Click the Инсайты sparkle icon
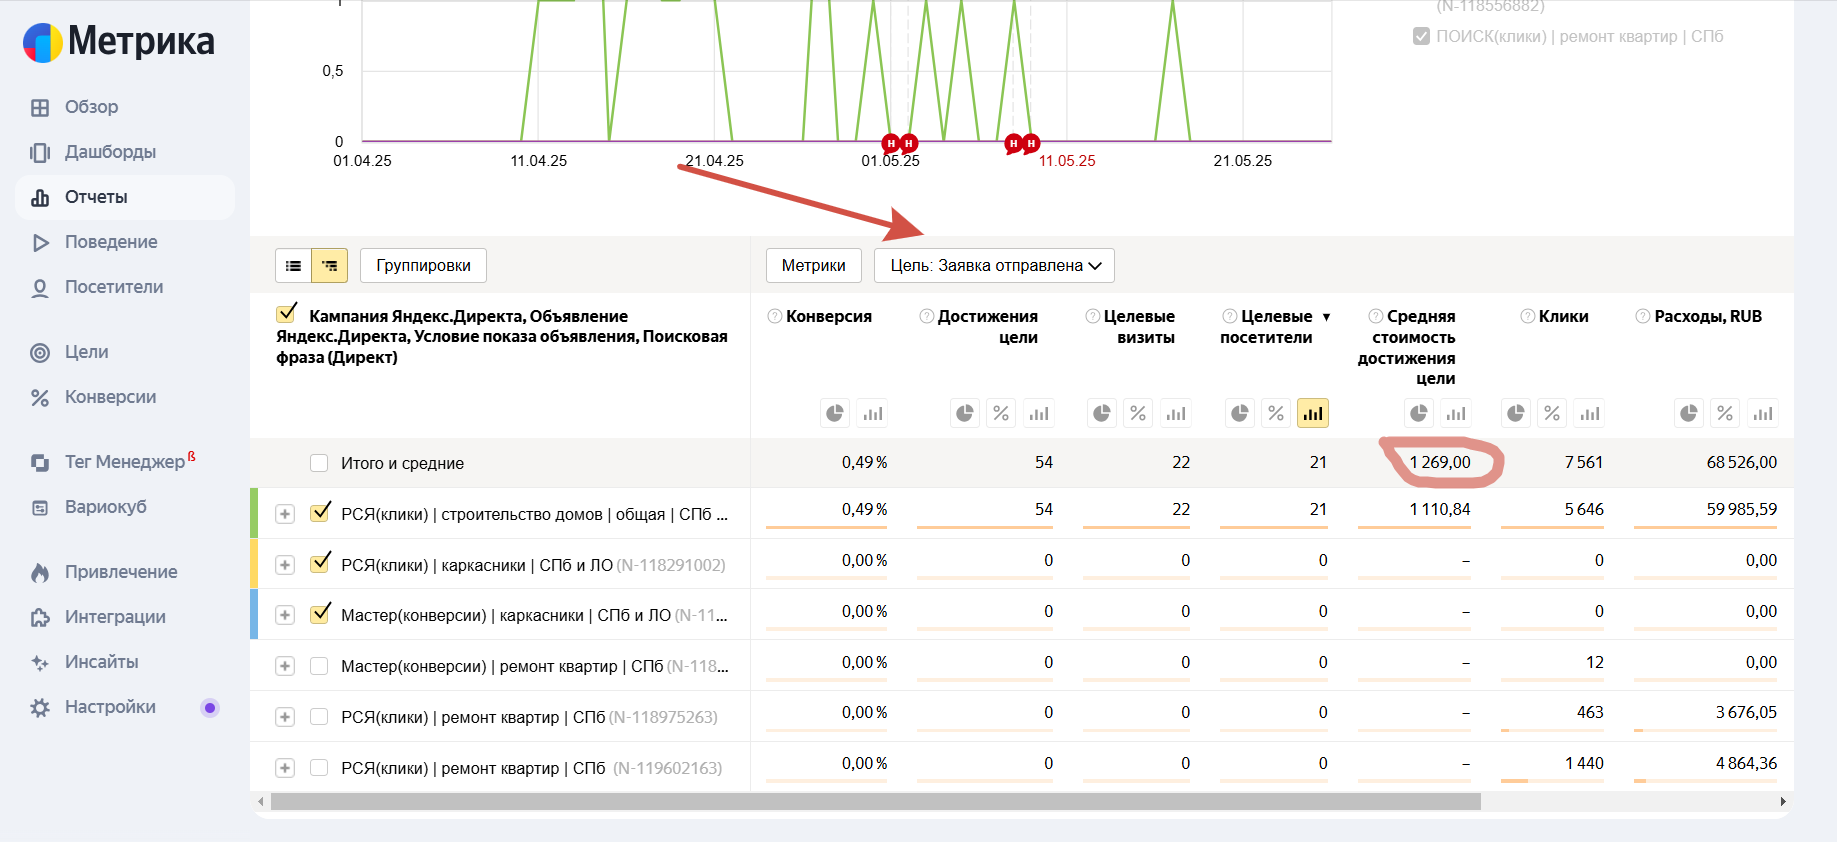This screenshot has width=1837, height=842. pyautogui.click(x=40, y=662)
